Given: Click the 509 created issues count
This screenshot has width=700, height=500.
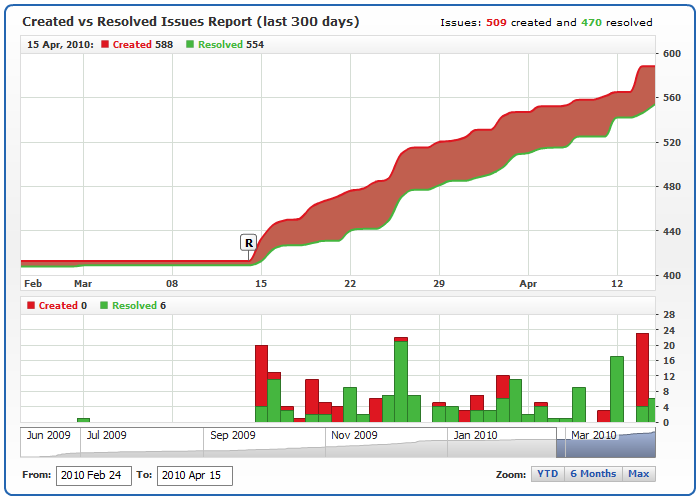Looking at the screenshot, I should [496, 22].
